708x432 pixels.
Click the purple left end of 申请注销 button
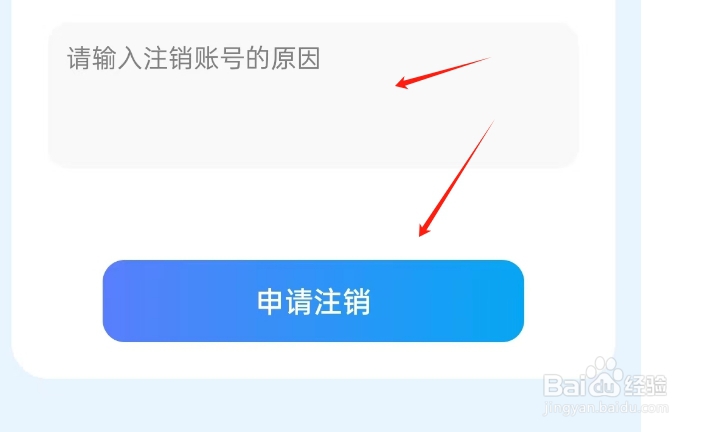click(117, 301)
